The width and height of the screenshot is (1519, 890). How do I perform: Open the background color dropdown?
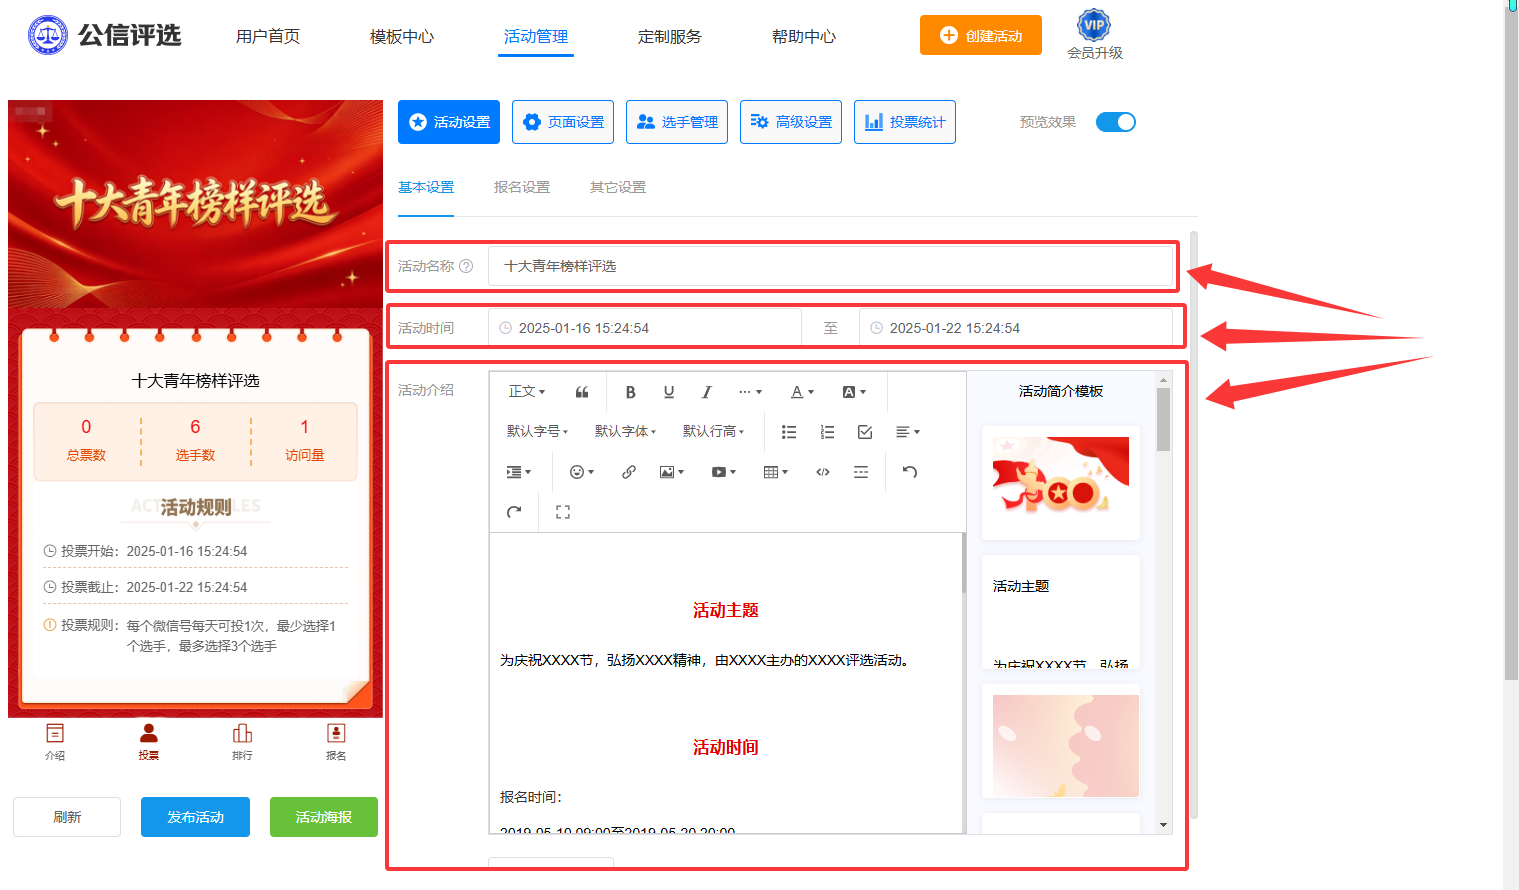point(854,392)
